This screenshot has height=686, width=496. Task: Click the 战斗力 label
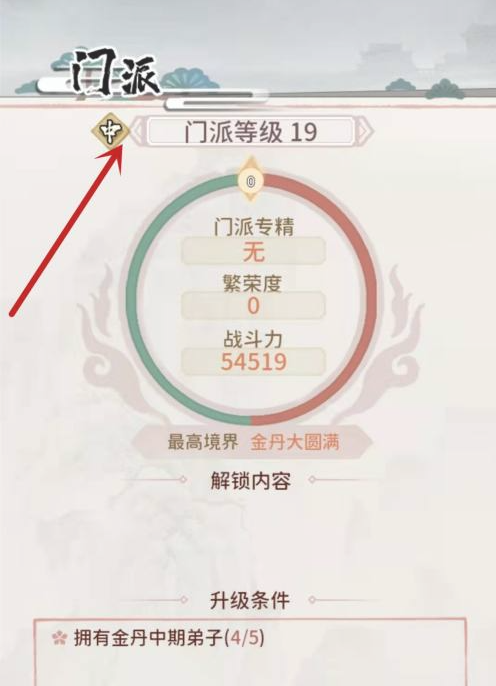click(253, 339)
